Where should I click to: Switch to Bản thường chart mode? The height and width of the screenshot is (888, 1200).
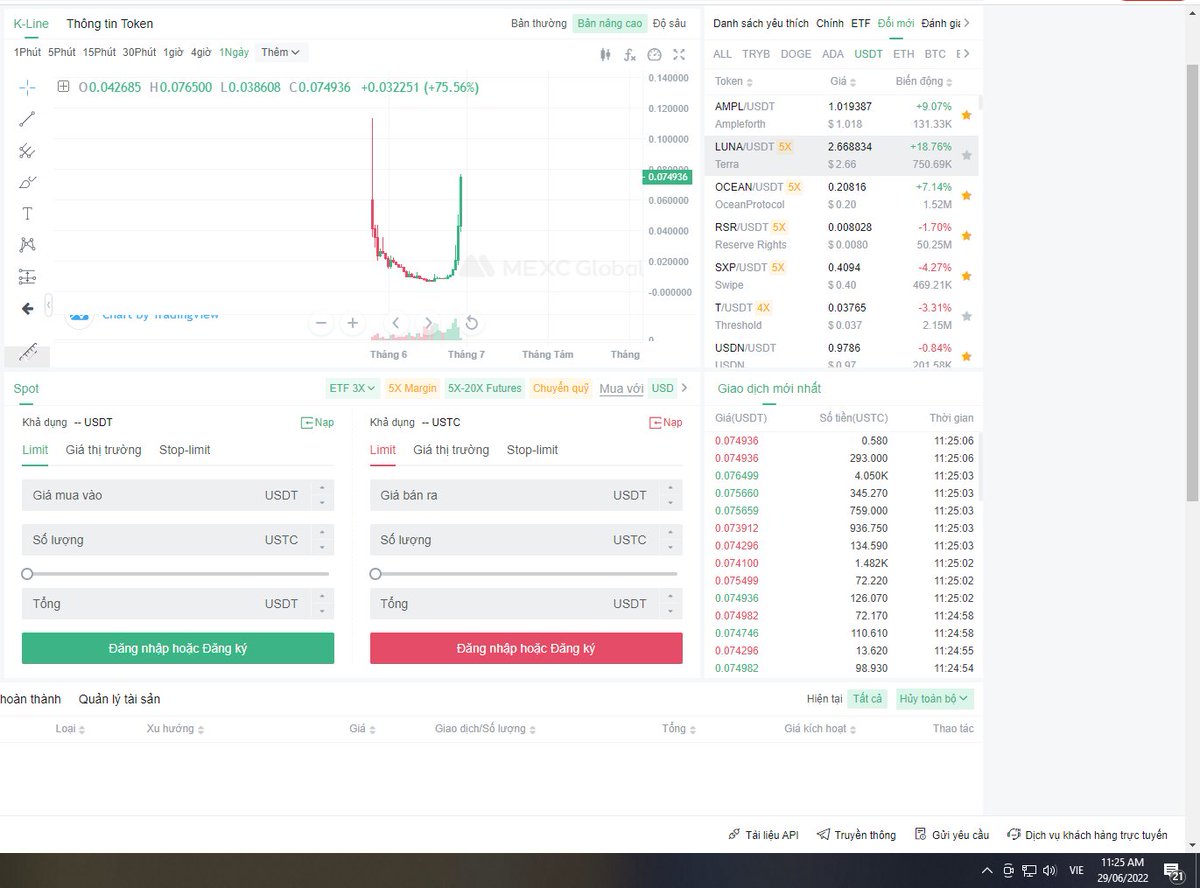[539, 23]
